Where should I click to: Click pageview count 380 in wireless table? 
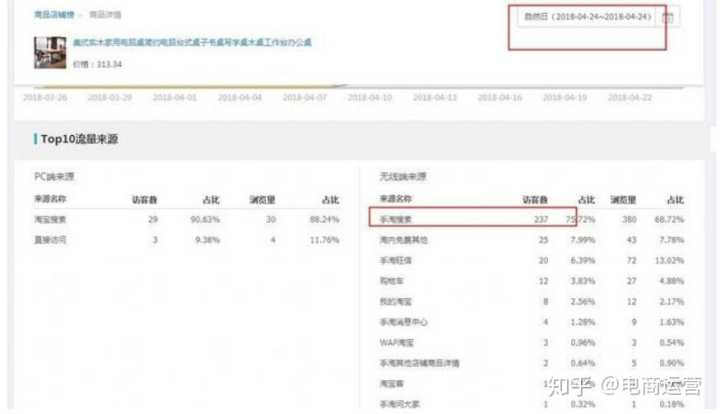pyautogui.click(x=629, y=219)
